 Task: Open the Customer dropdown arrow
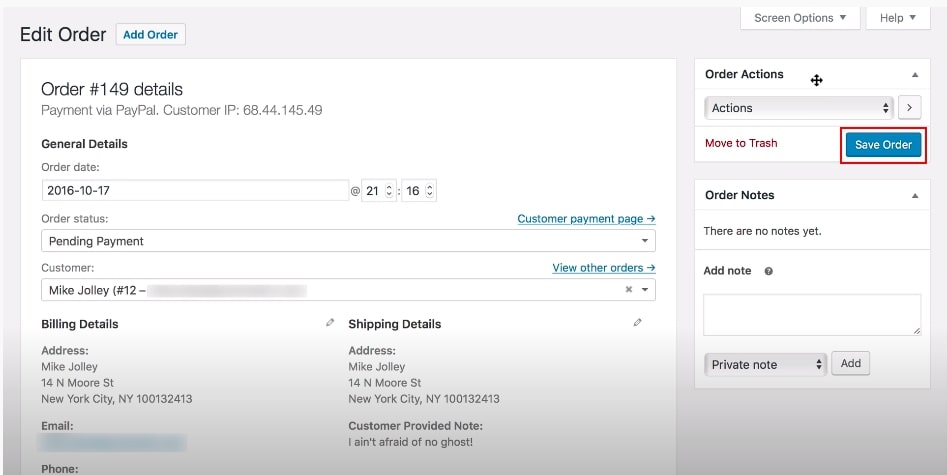click(x=645, y=289)
